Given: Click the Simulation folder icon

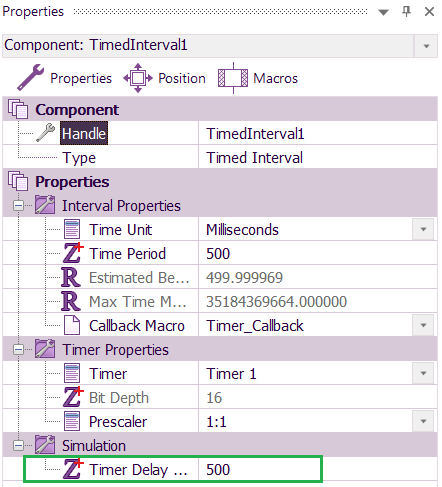Looking at the screenshot, I should pyautogui.click(x=45, y=445).
